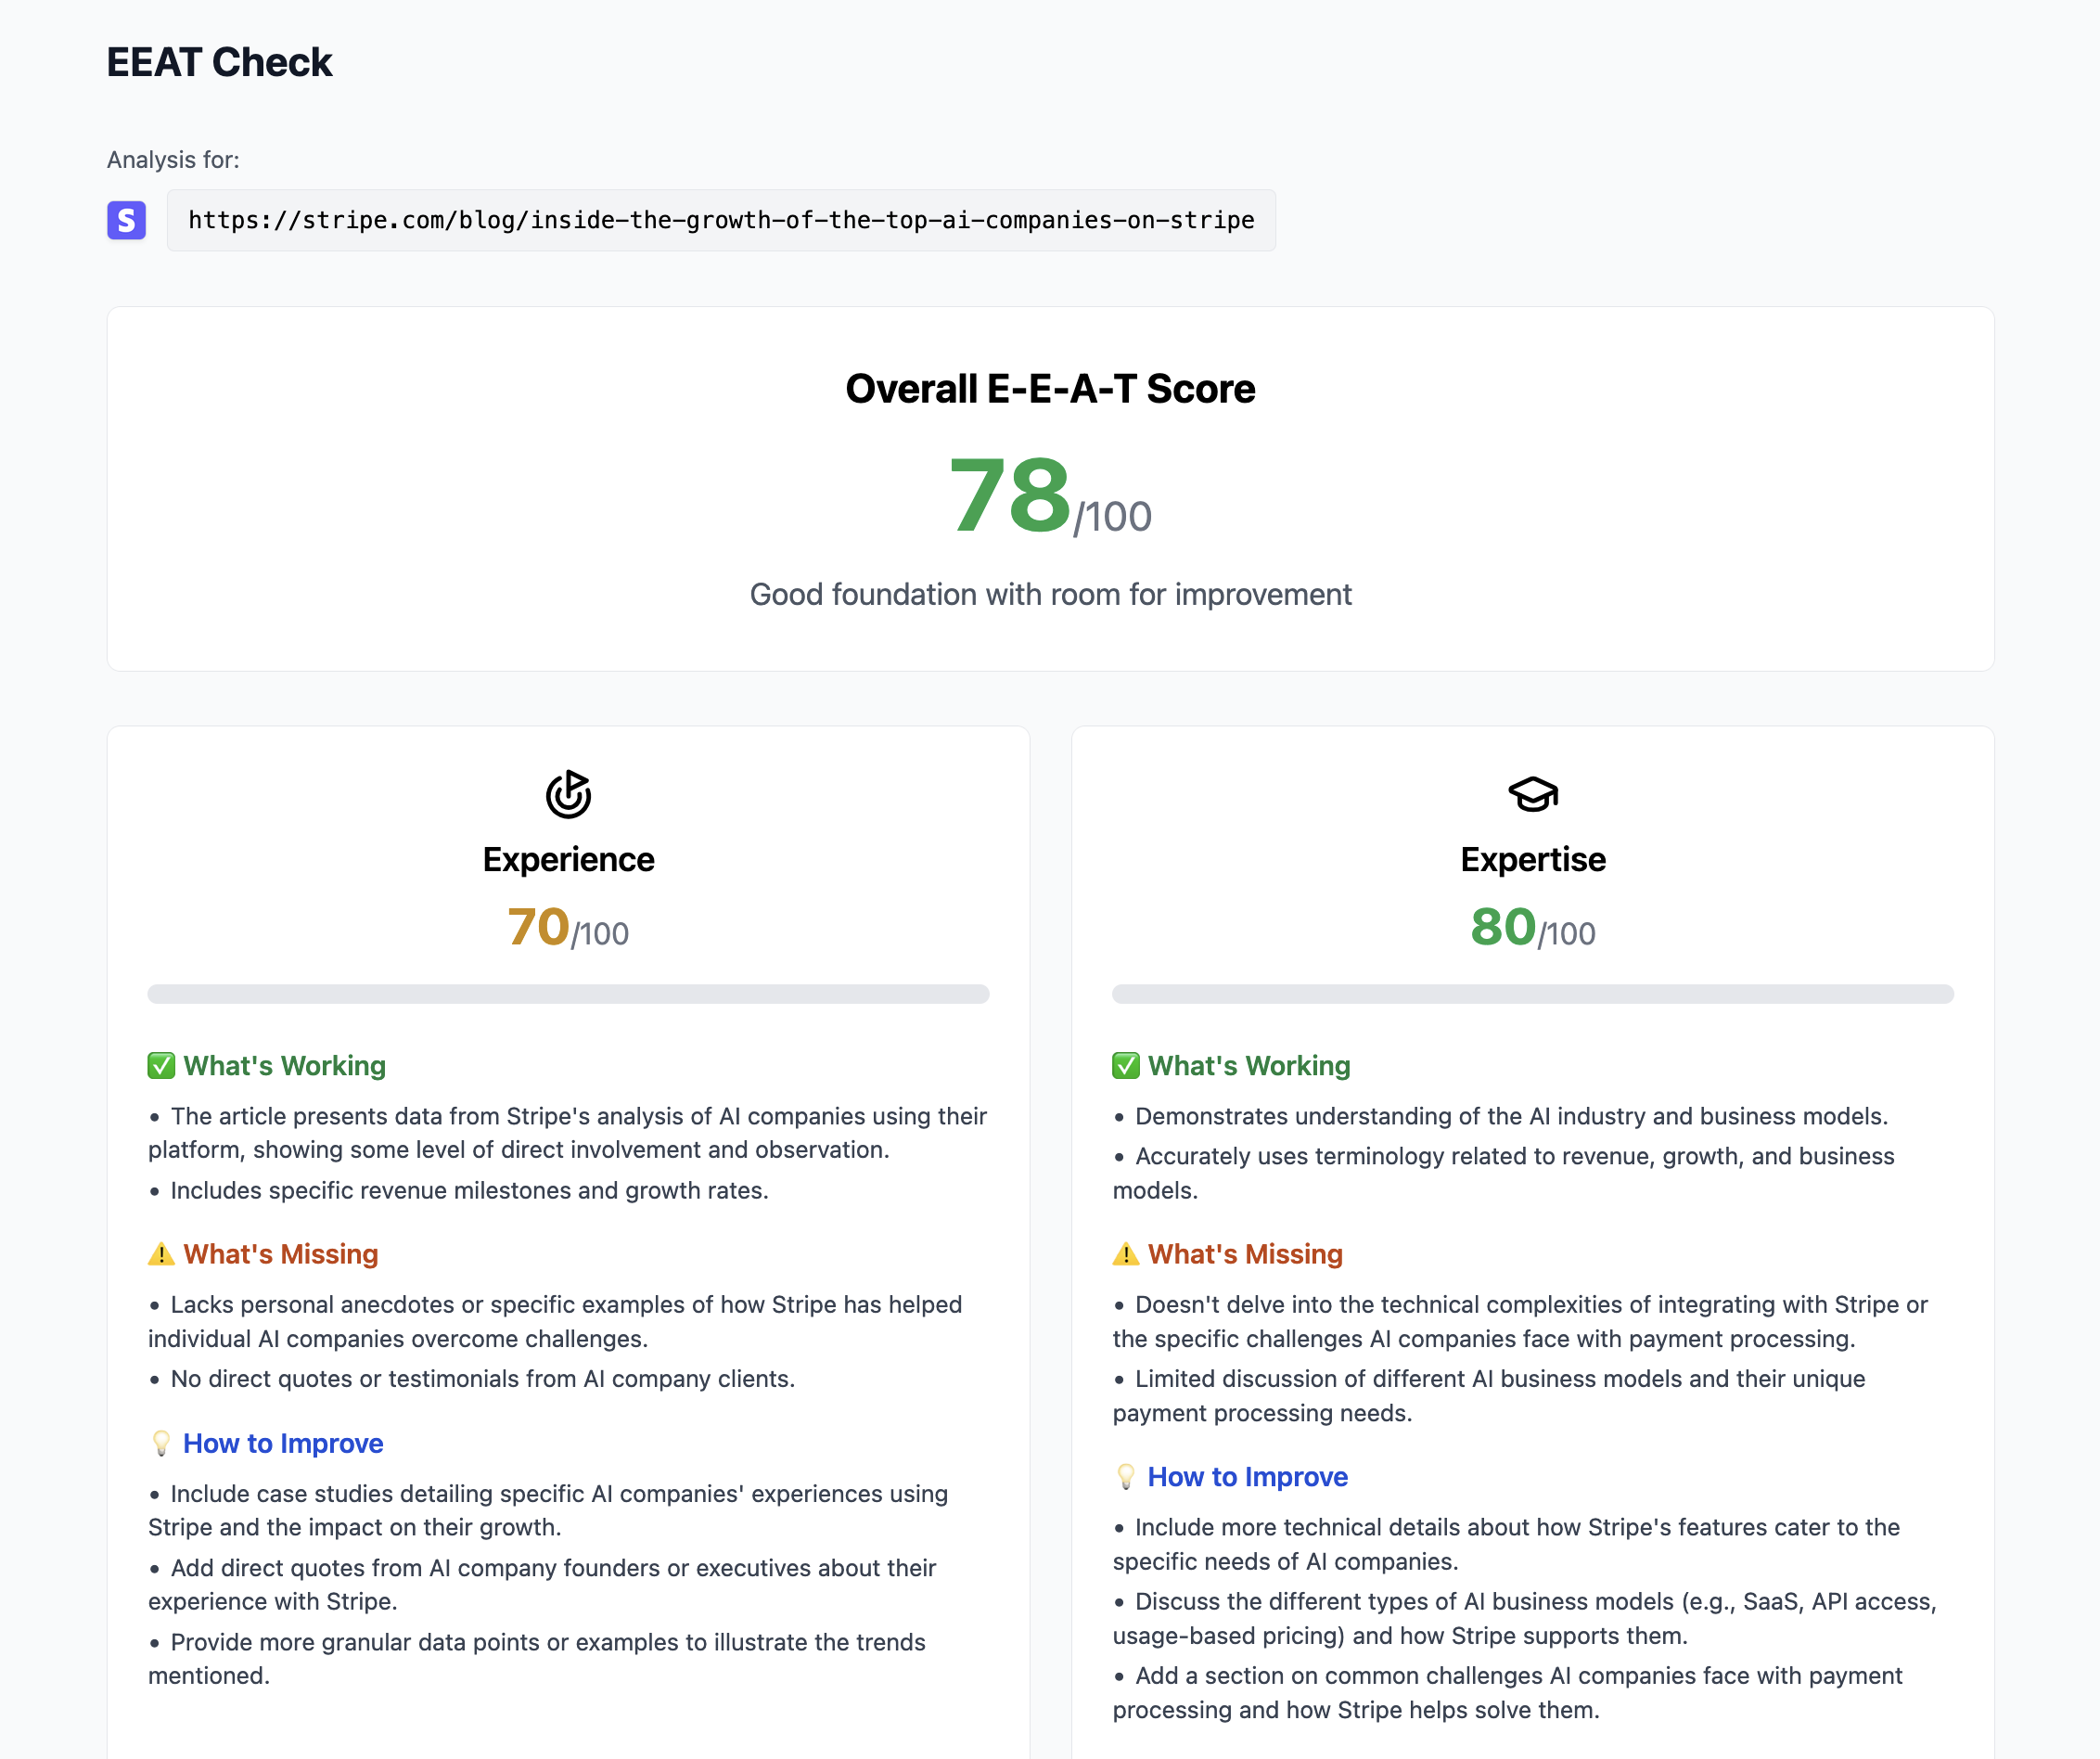Click the EEAT Check page title
2100x1759 pixels.
pyautogui.click(x=219, y=62)
